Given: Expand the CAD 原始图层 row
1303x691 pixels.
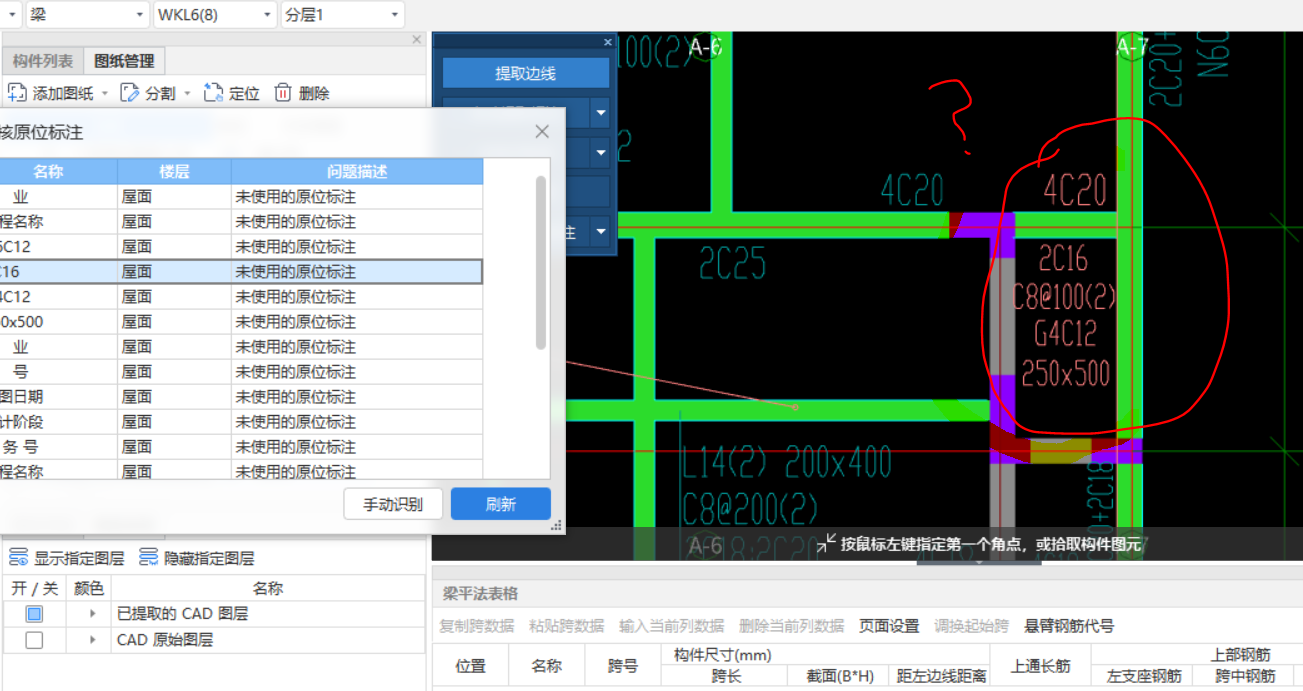Looking at the screenshot, I should (92, 640).
